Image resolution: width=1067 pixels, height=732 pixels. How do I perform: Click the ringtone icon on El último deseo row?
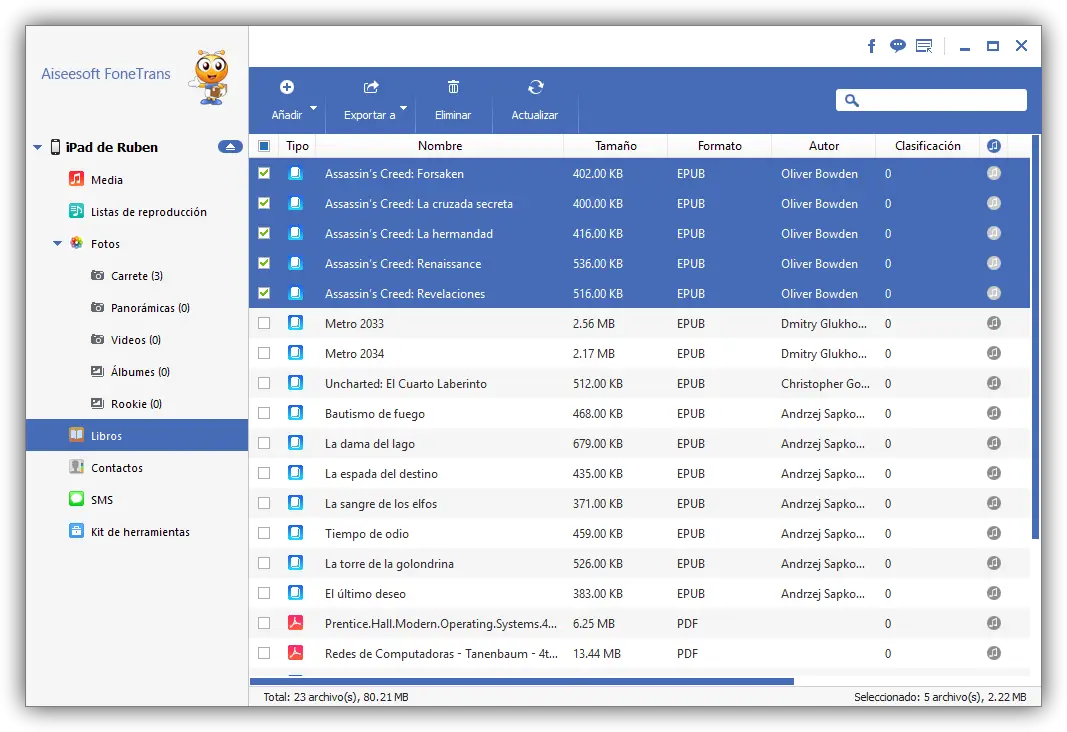(x=994, y=593)
